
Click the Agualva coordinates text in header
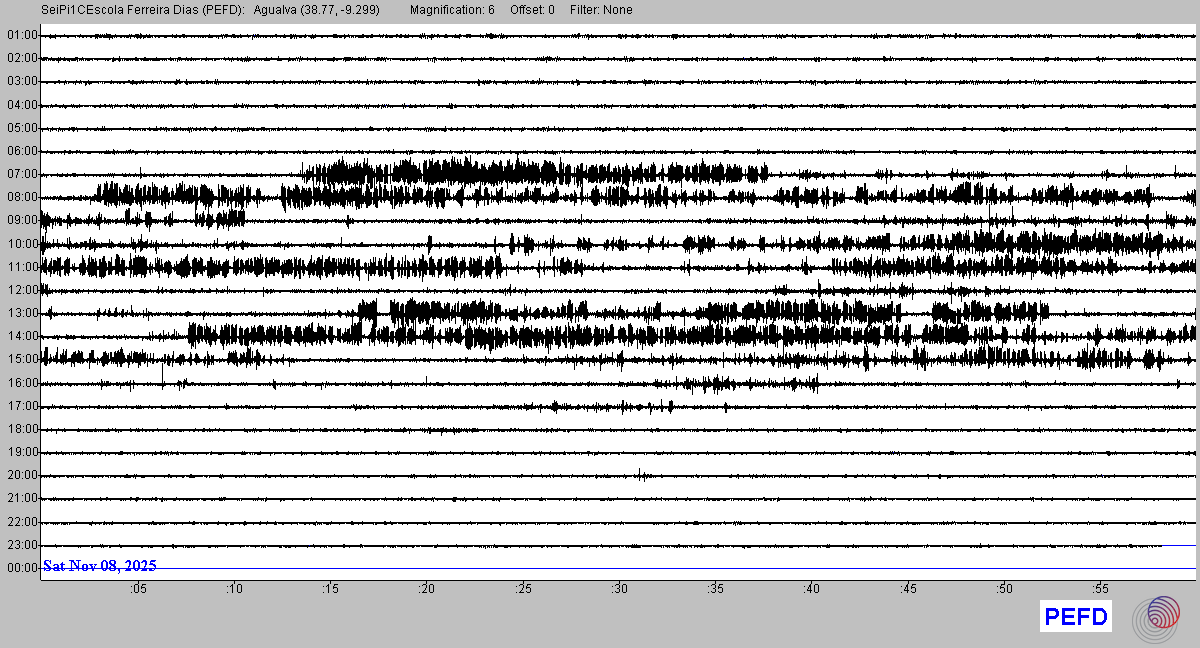coord(316,10)
